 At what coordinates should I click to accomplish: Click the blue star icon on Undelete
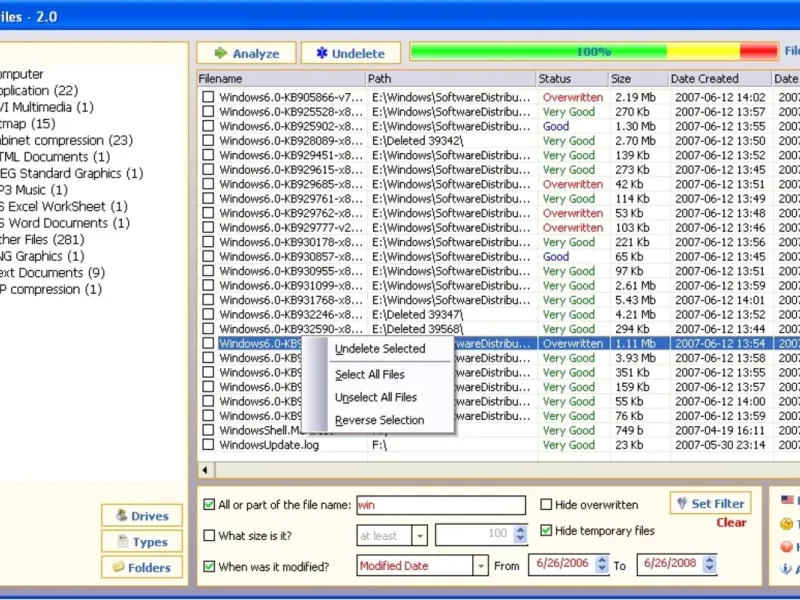tap(321, 53)
